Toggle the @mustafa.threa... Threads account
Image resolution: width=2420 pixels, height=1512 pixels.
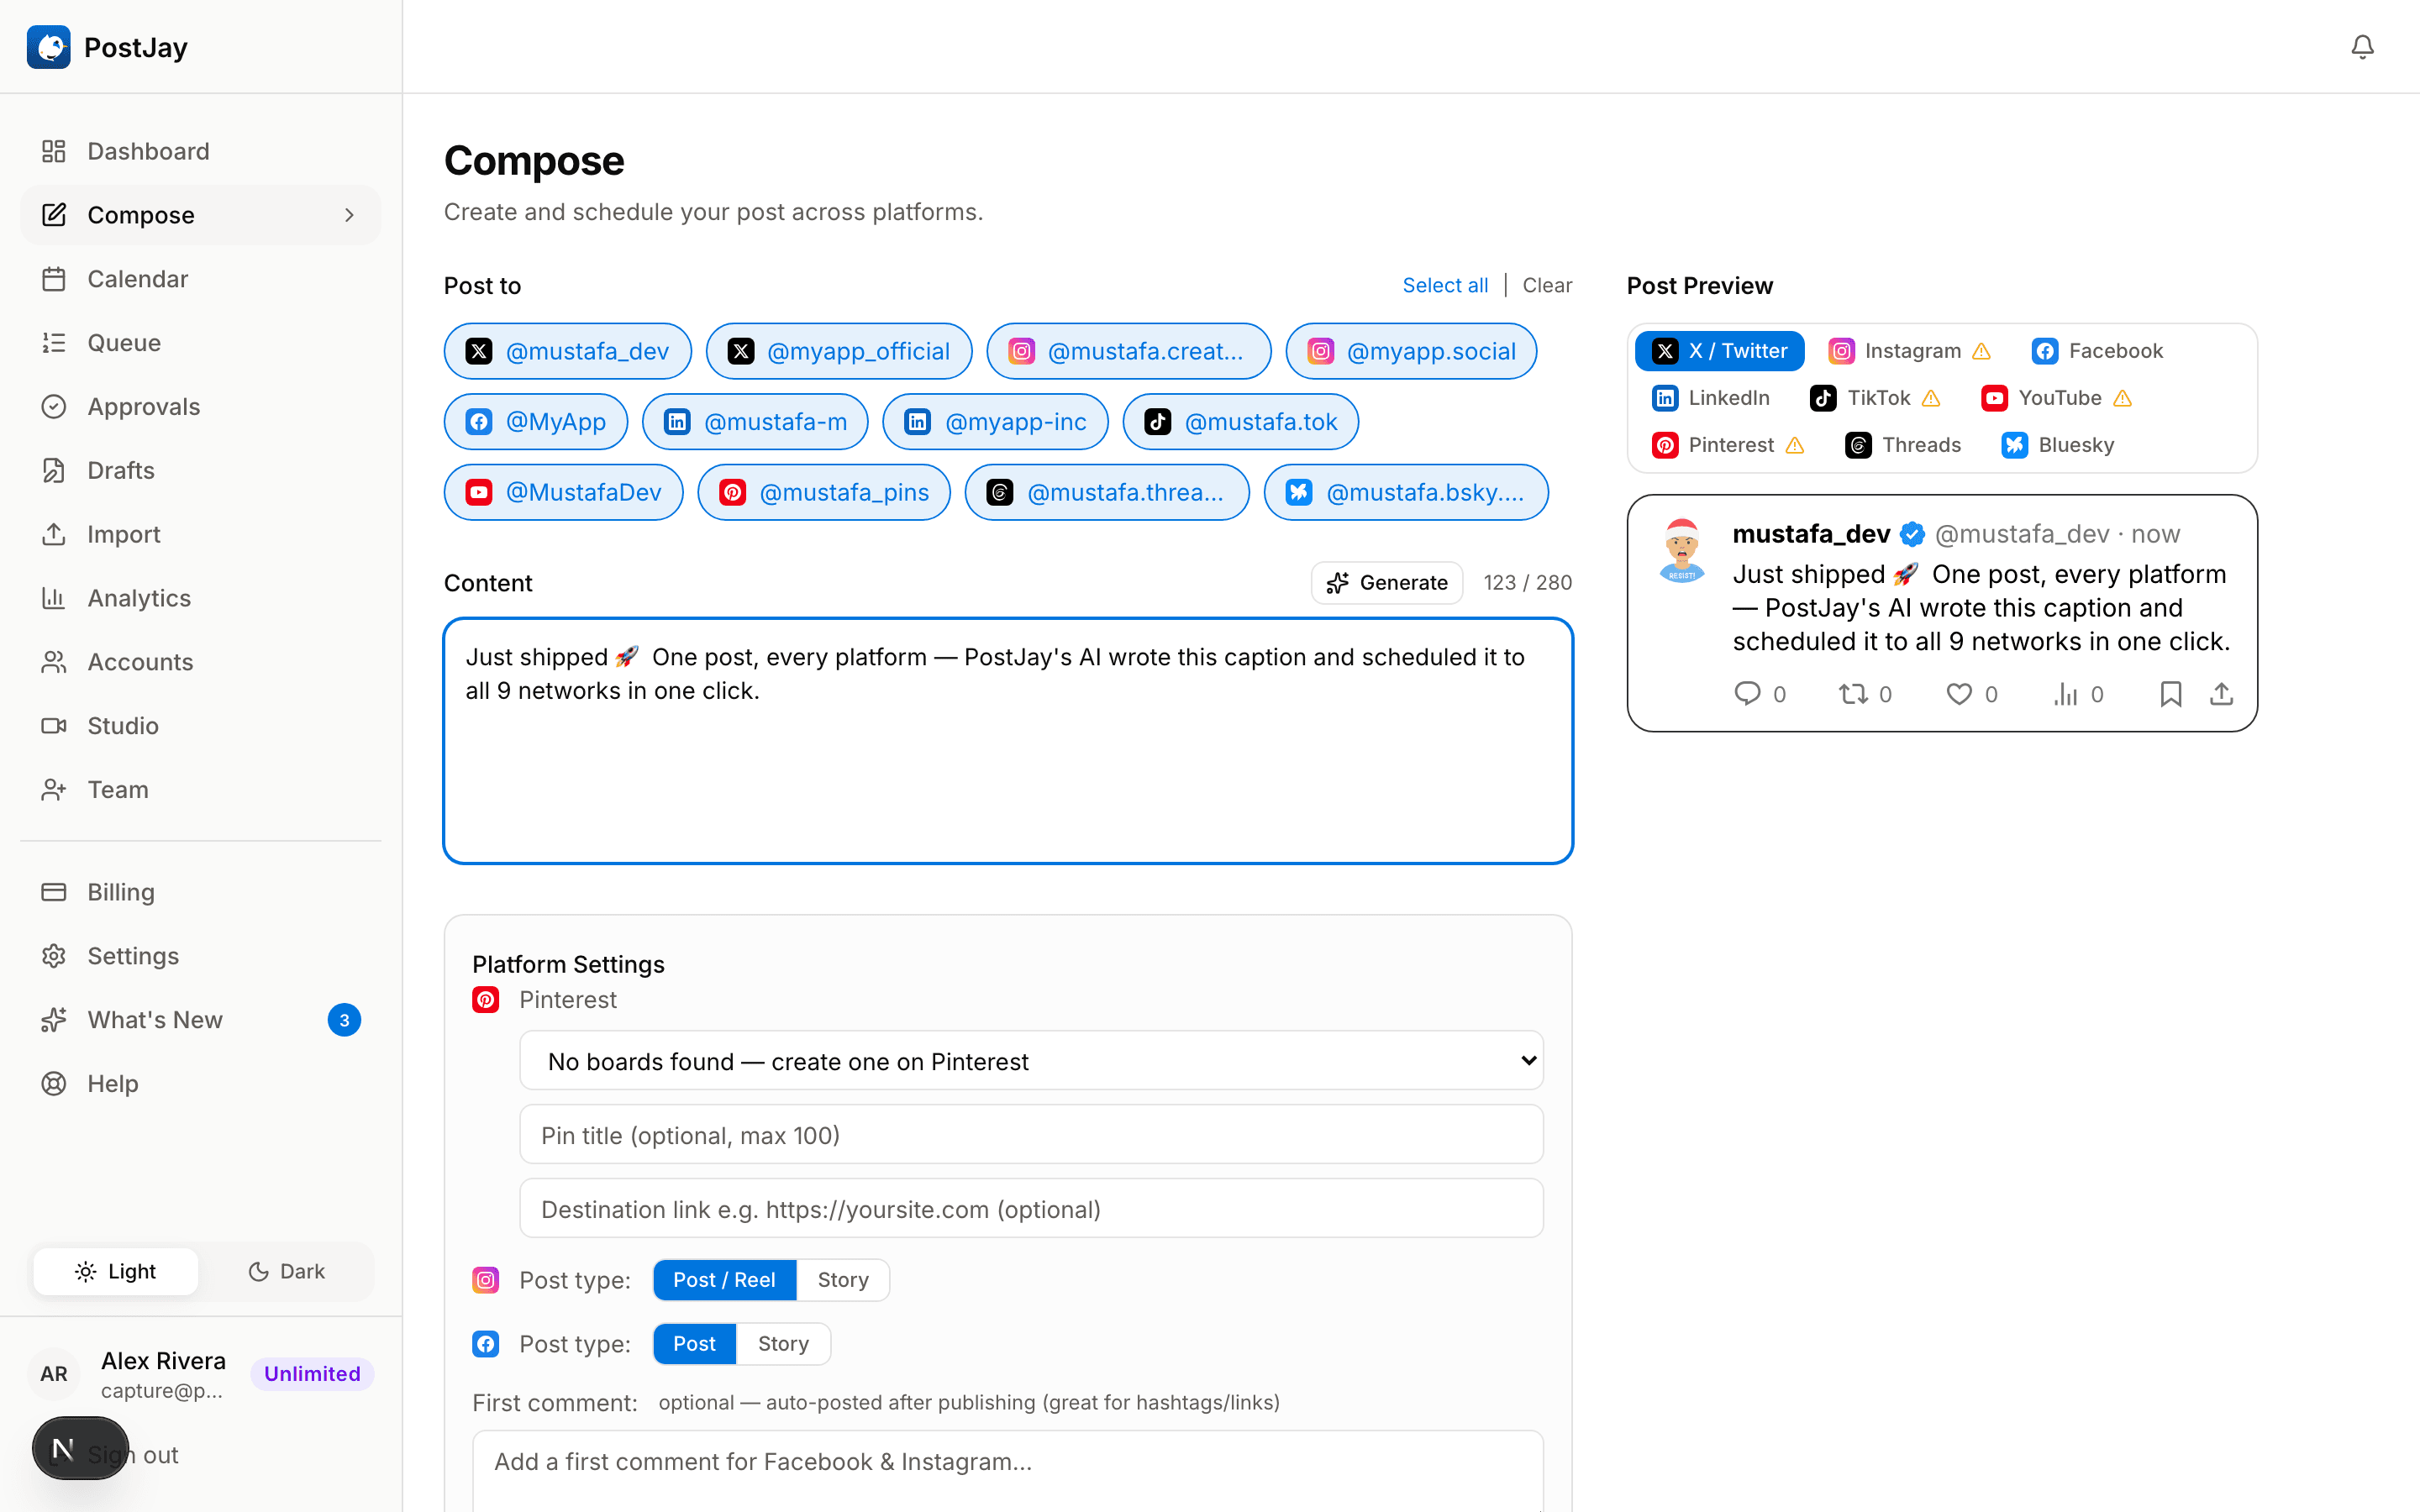pyautogui.click(x=1107, y=492)
